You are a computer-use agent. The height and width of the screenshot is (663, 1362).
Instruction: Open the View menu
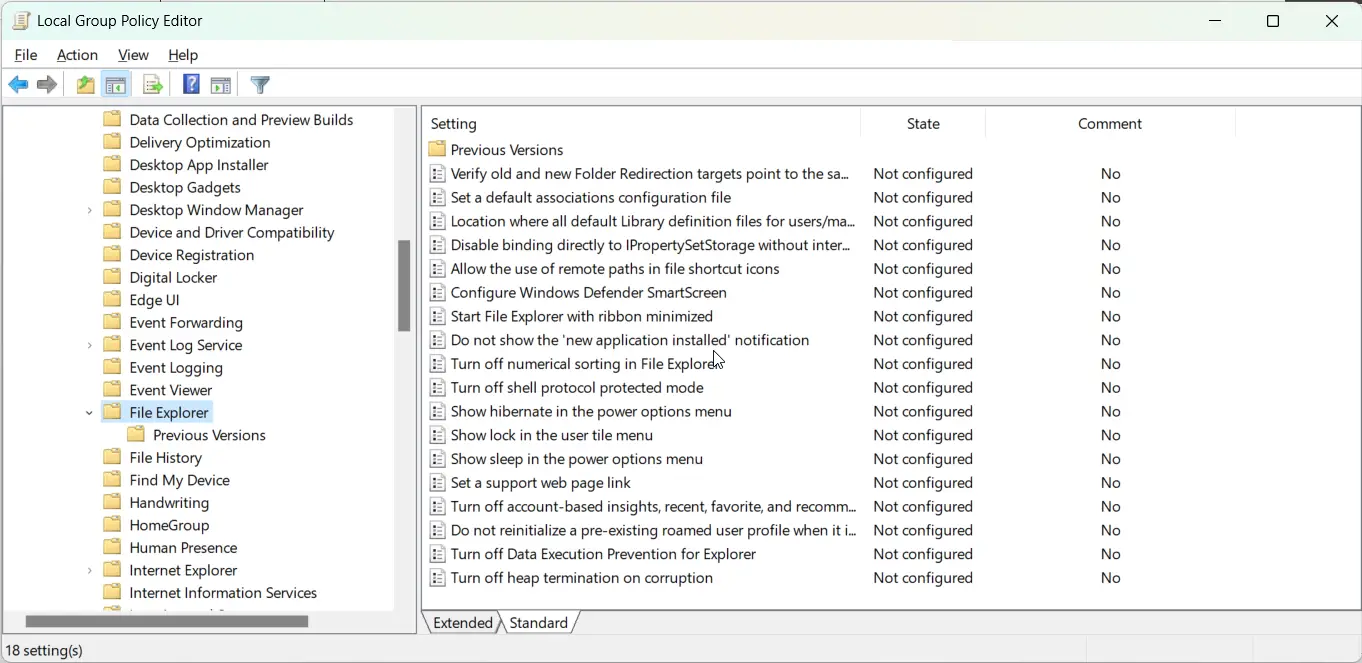pyautogui.click(x=133, y=55)
